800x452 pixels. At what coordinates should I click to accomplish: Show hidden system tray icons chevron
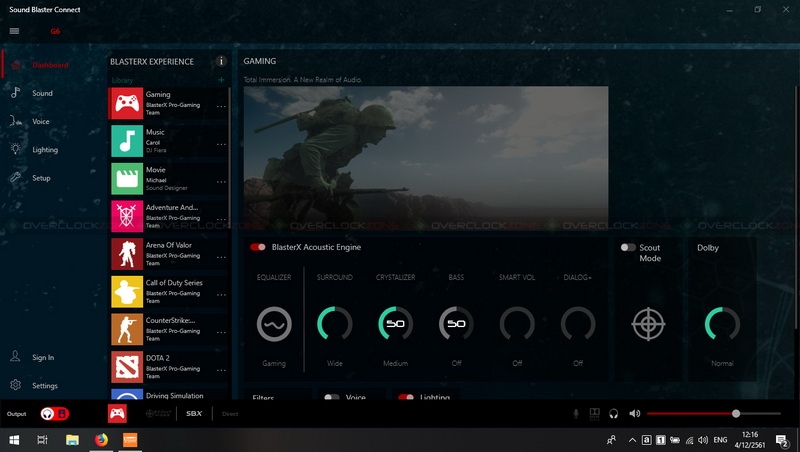632,440
